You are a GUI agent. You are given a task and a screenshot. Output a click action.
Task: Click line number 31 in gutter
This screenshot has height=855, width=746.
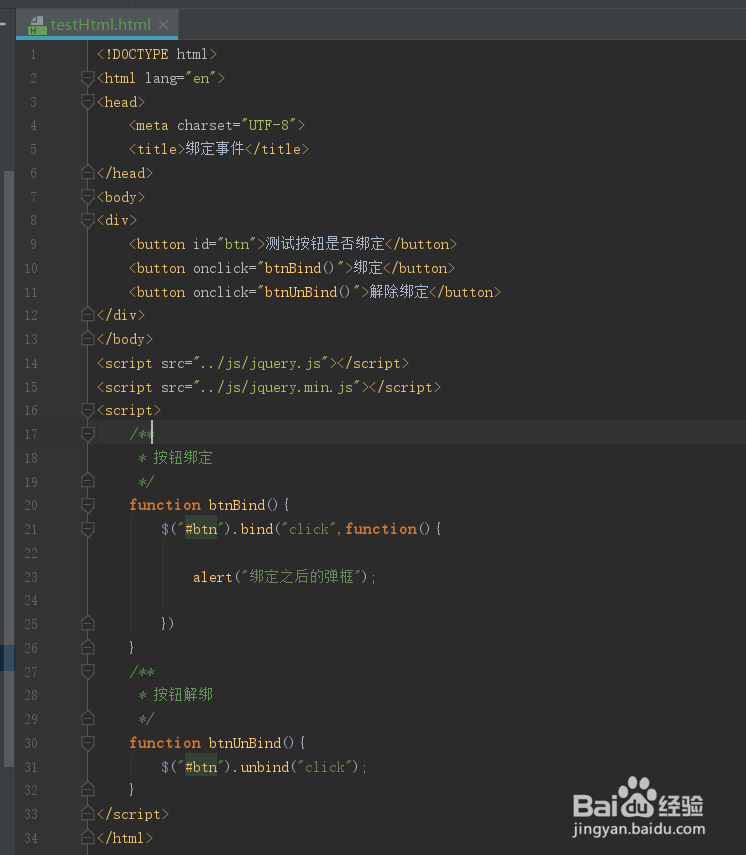pyautogui.click(x=31, y=767)
